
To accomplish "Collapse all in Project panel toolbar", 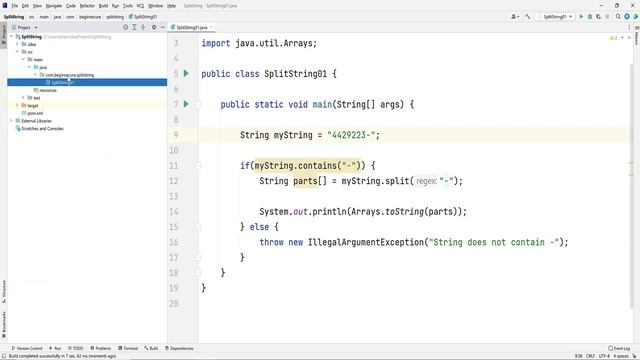I will pos(143,27).
